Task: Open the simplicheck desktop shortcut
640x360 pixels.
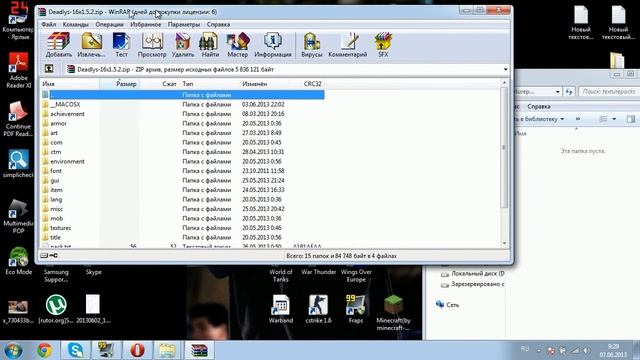Action: pyautogui.click(x=18, y=164)
